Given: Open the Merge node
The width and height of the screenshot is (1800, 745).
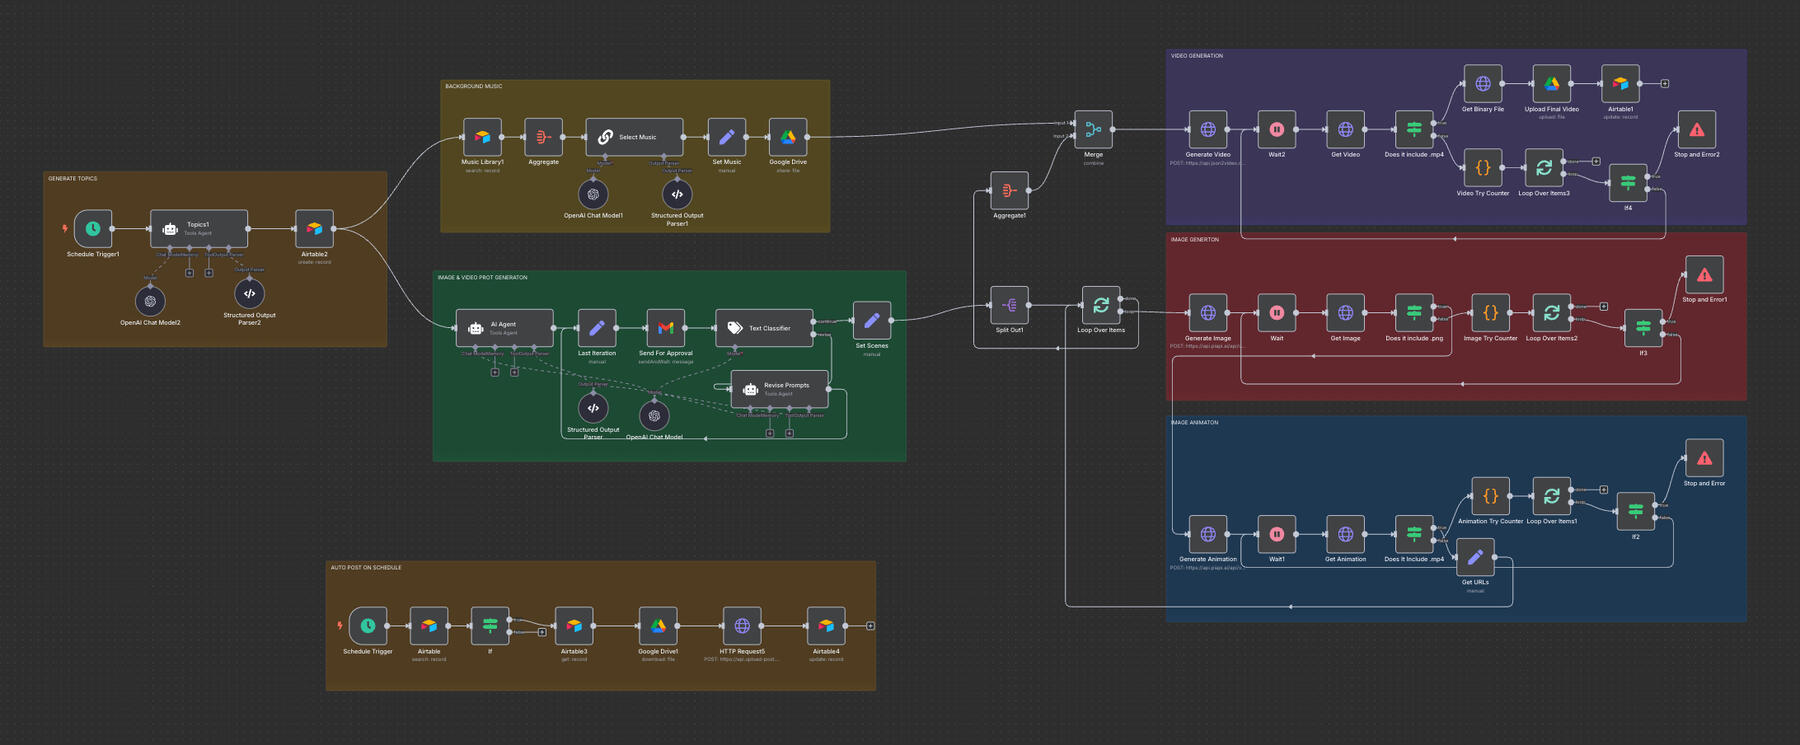Looking at the screenshot, I should click(x=1093, y=129).
